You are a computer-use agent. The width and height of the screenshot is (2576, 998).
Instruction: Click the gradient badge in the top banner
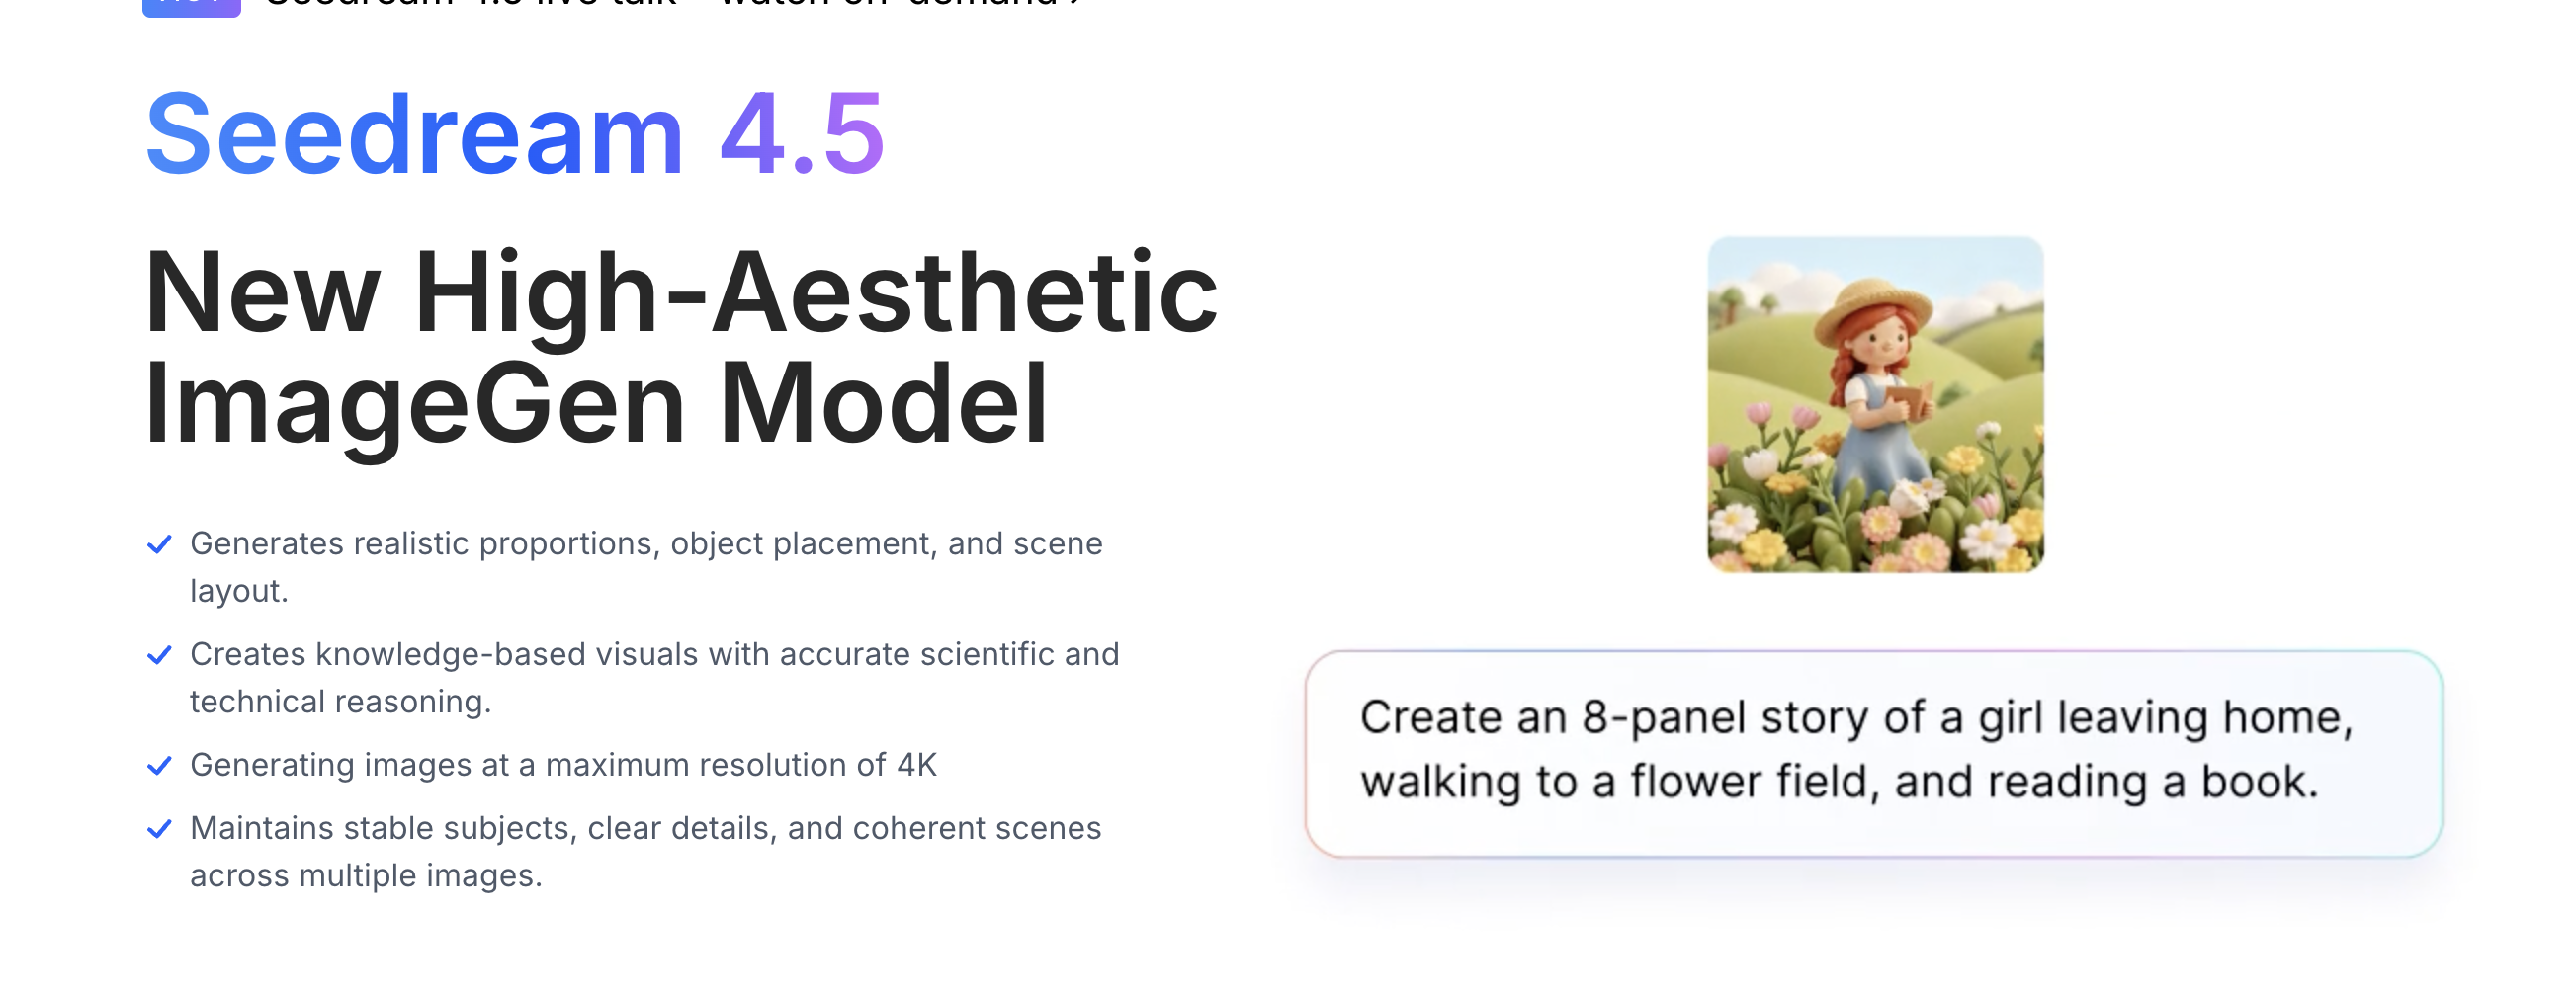tap(191, 6)
